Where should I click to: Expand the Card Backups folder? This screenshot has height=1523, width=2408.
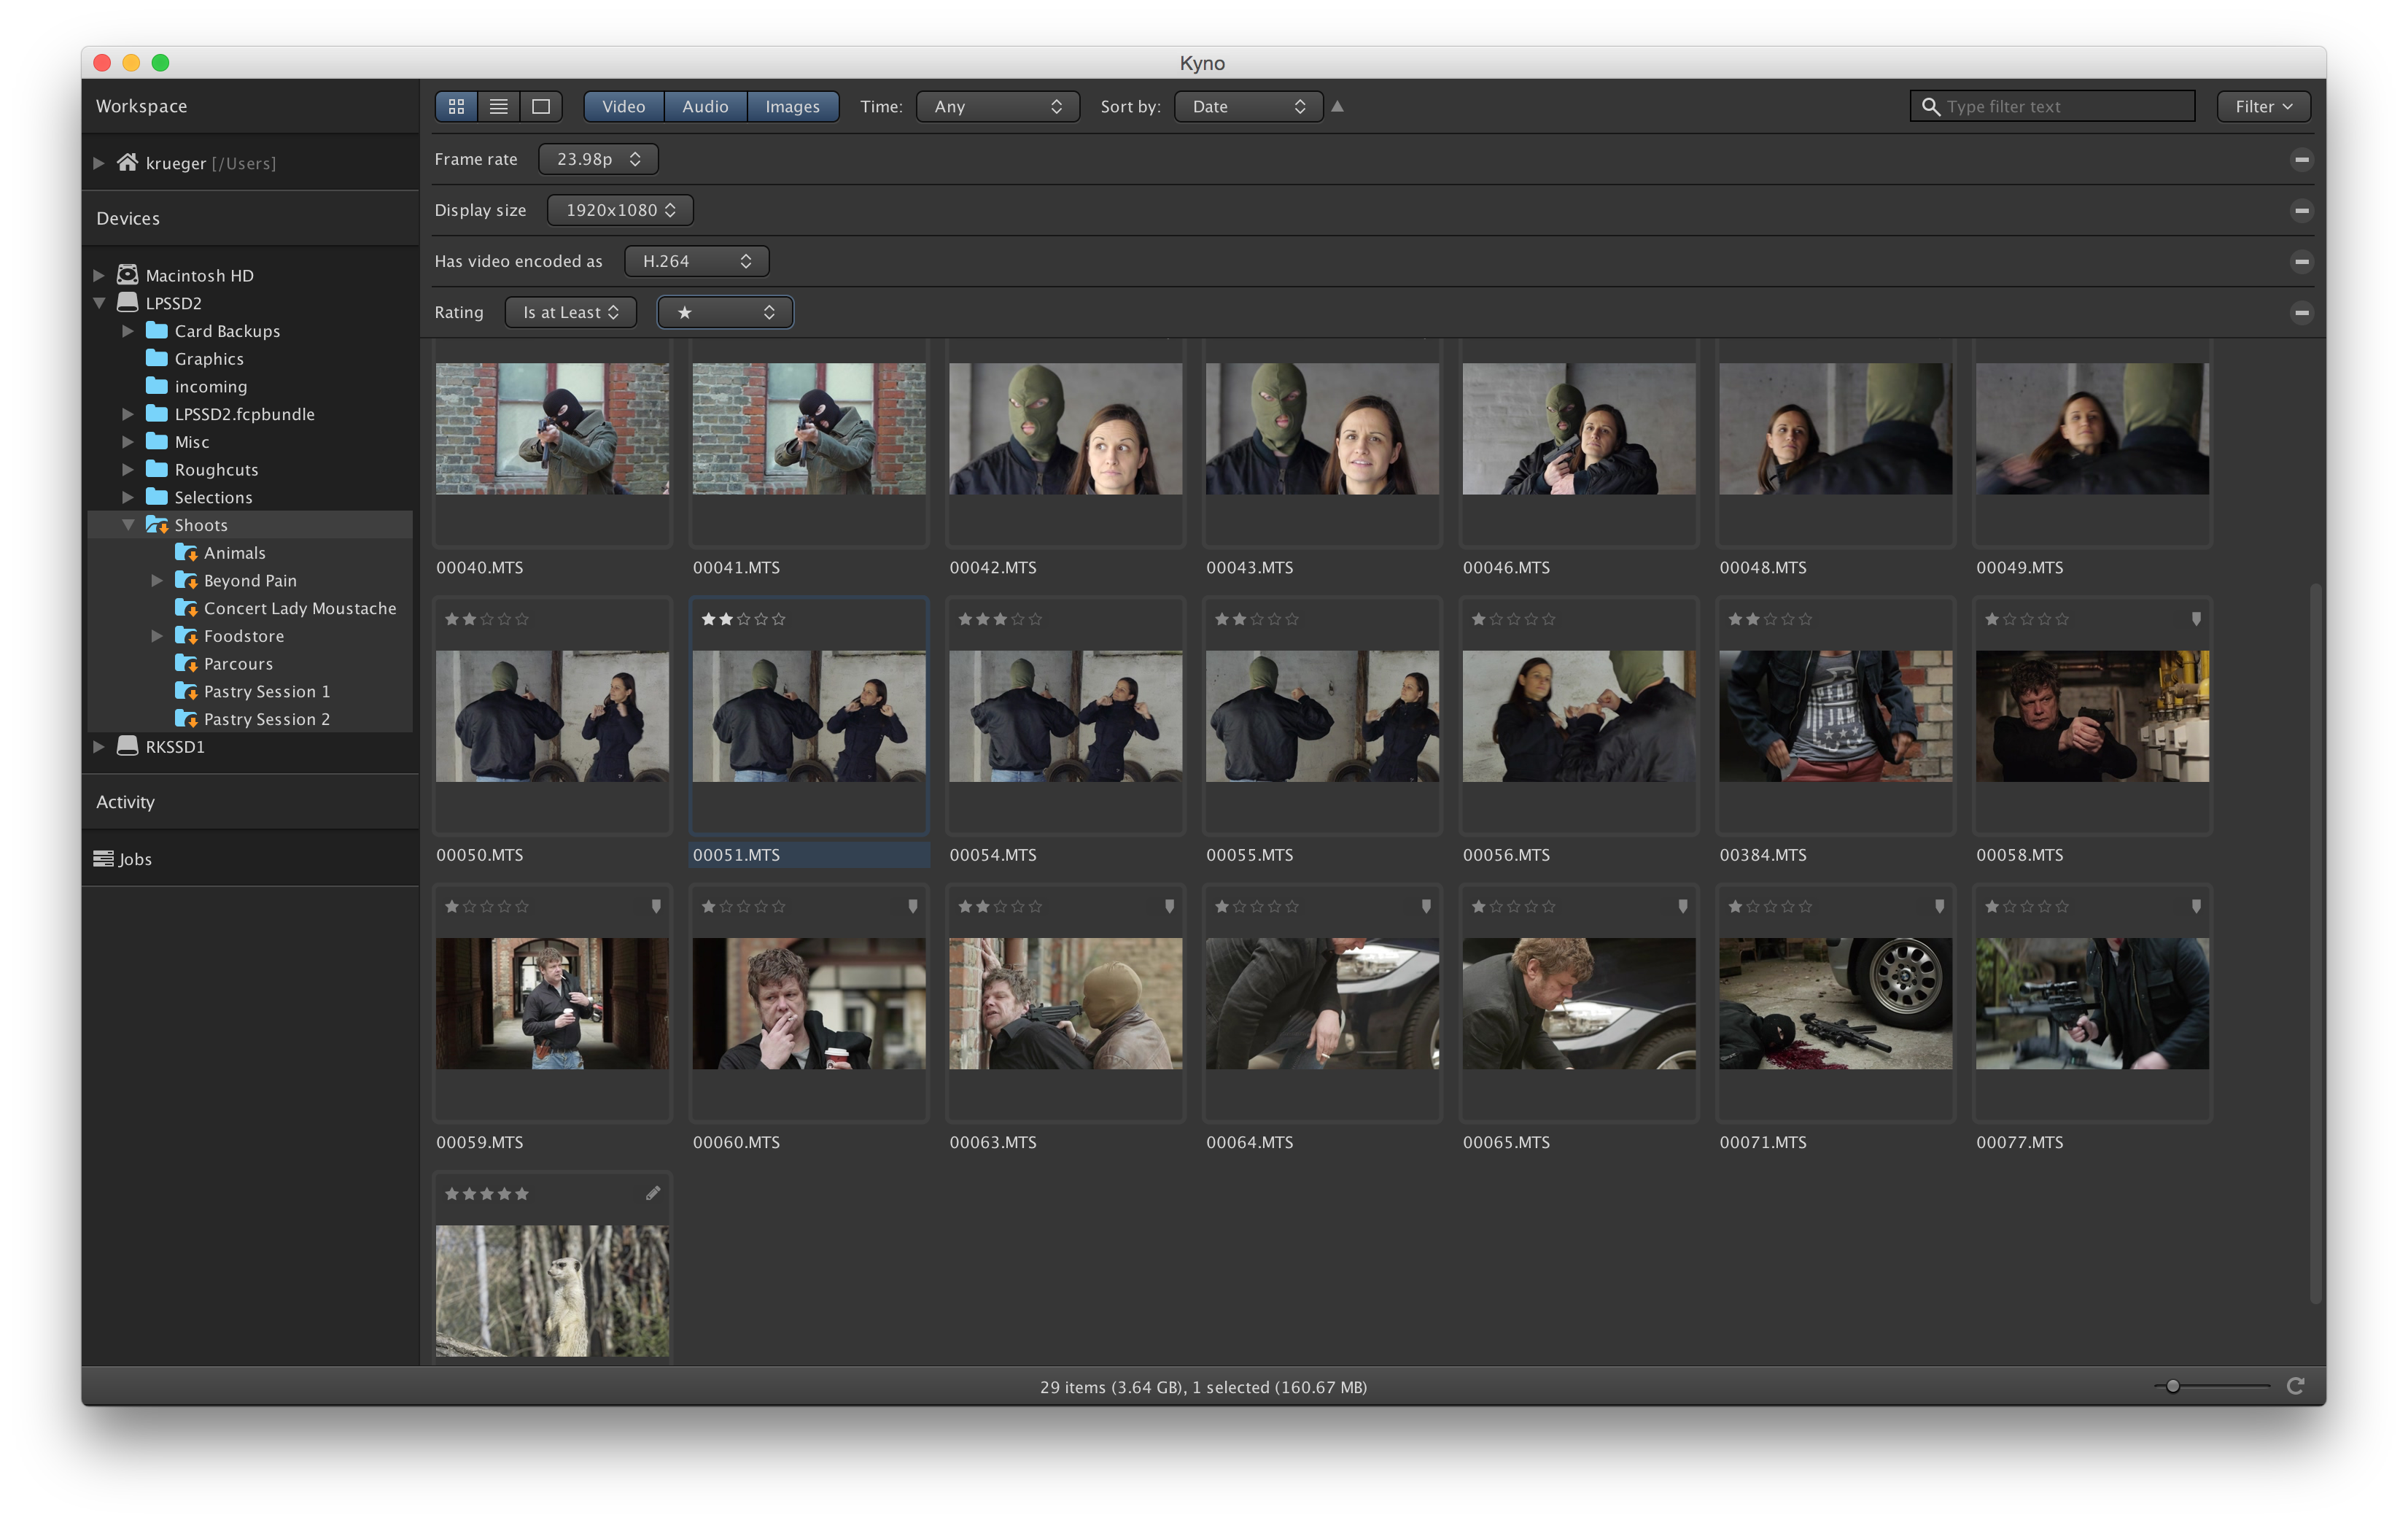click(128, 331)
